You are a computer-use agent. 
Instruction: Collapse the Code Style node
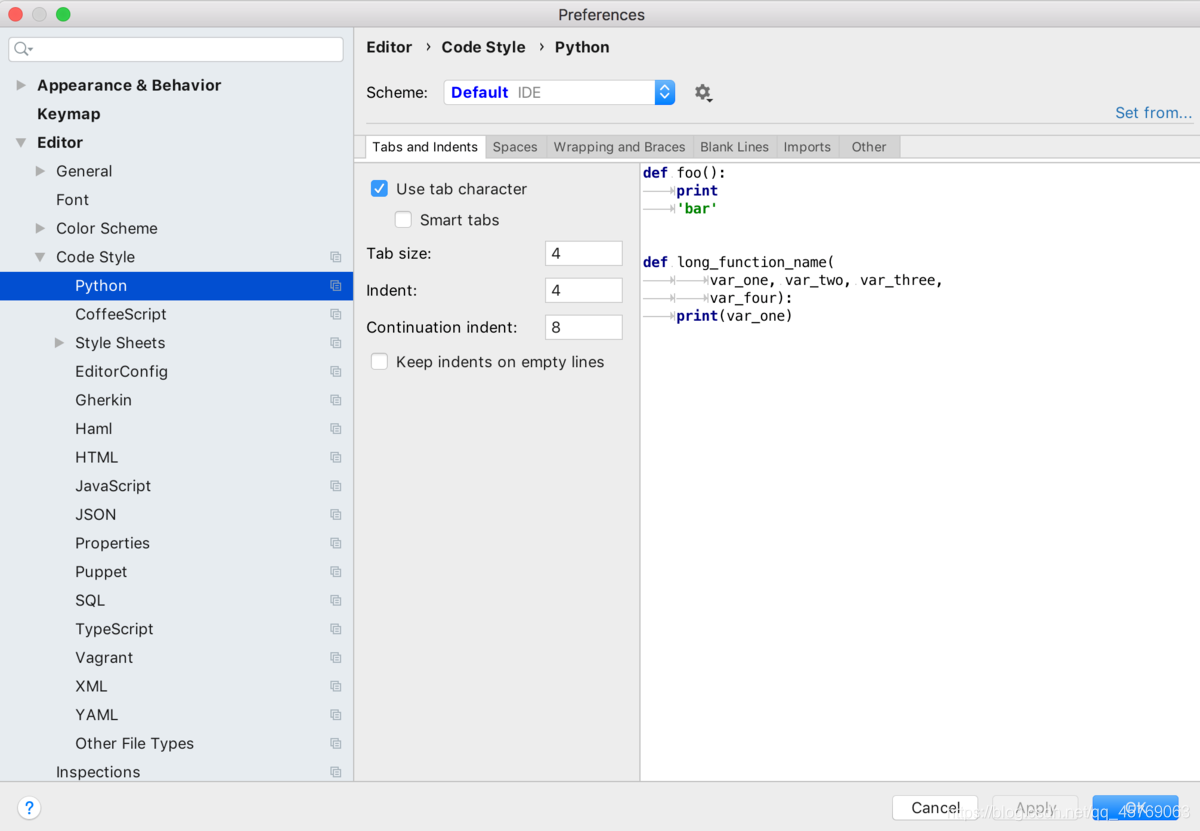click(x=40, y=257)
